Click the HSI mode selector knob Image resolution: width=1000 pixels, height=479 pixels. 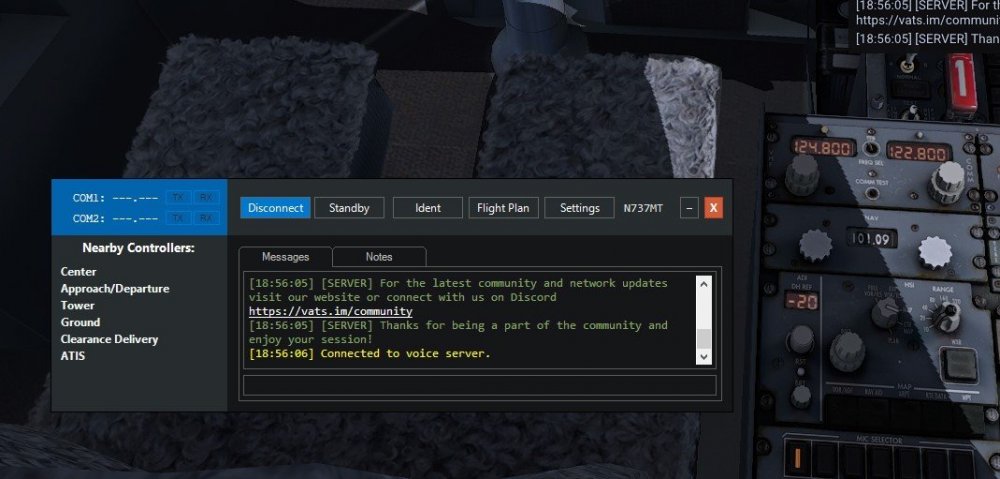(x=886, y=313)
